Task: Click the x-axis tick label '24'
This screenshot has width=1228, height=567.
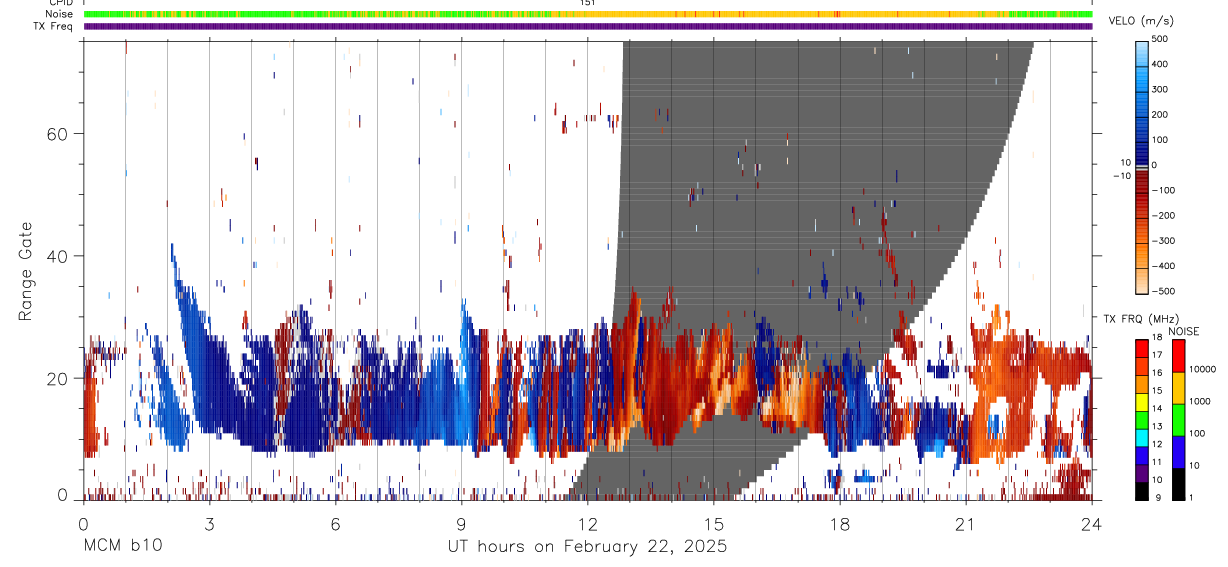Action: click(x=1091, y=524)
